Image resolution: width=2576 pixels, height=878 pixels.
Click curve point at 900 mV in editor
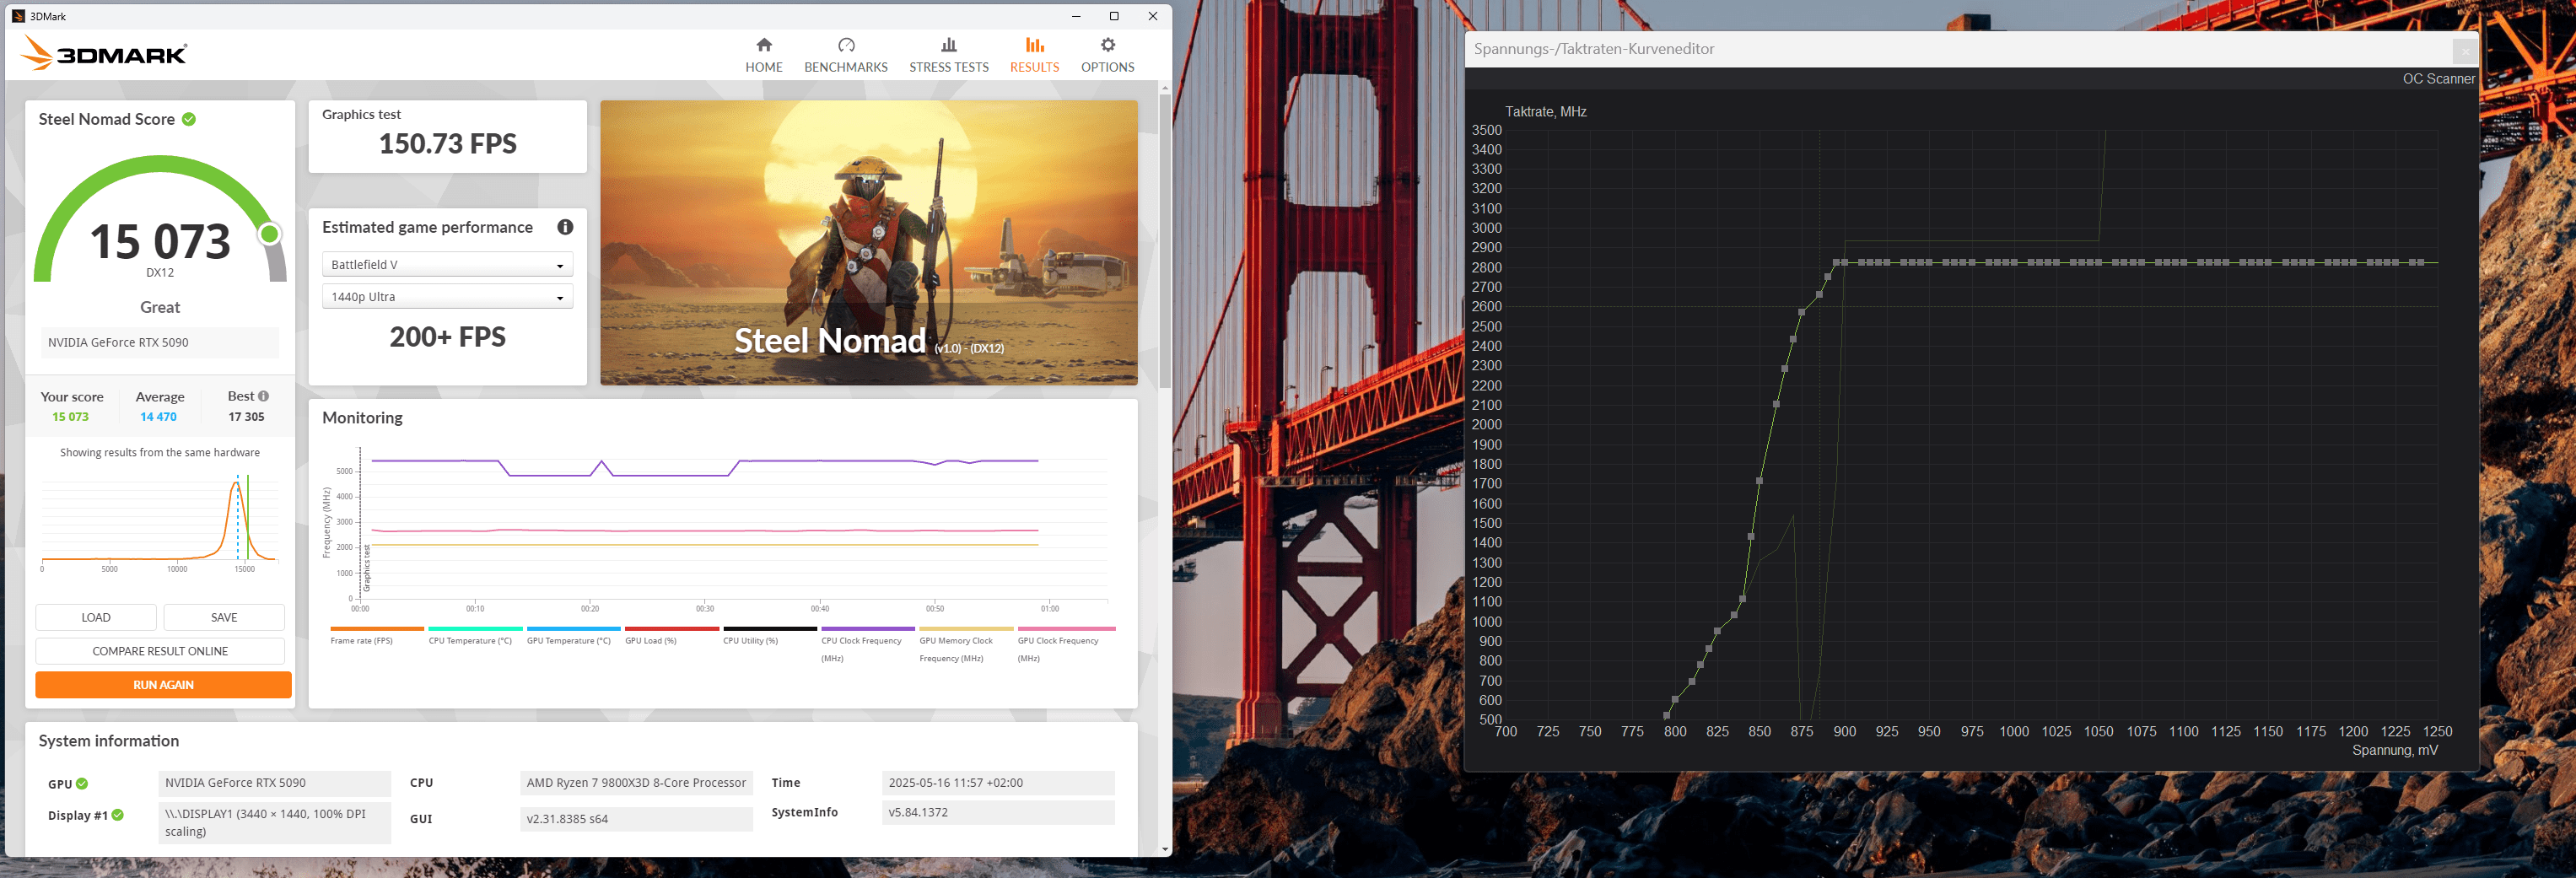1844,263
